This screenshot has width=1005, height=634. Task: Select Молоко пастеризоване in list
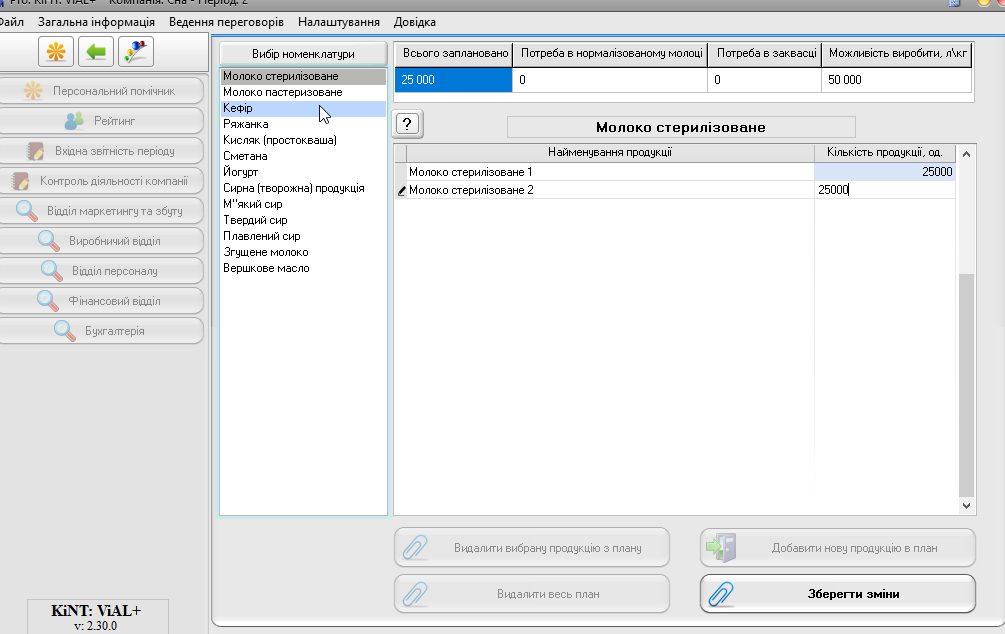[x=303, y=92]
